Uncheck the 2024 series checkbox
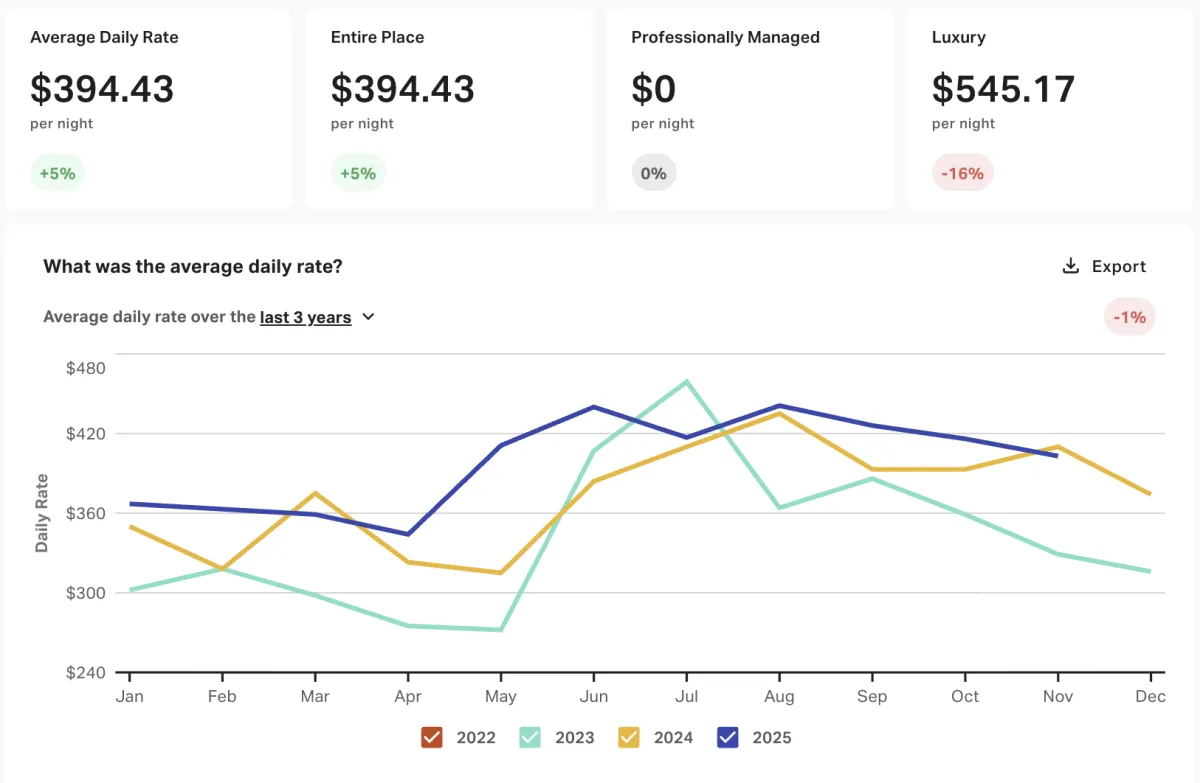Viewport: 1200px width, 783px height. [x=629, y=737]
